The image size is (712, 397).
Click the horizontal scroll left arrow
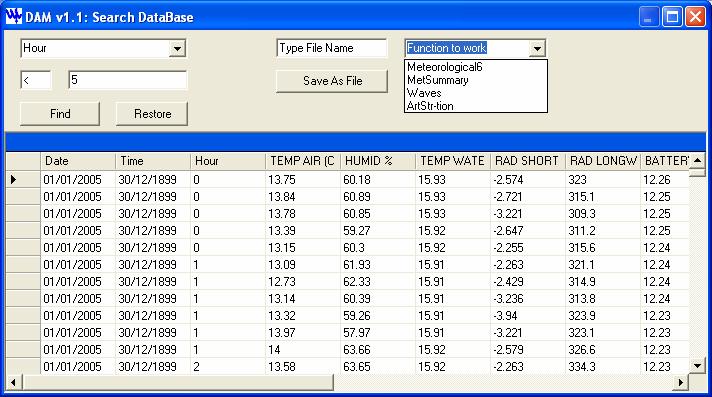[13, 382]
